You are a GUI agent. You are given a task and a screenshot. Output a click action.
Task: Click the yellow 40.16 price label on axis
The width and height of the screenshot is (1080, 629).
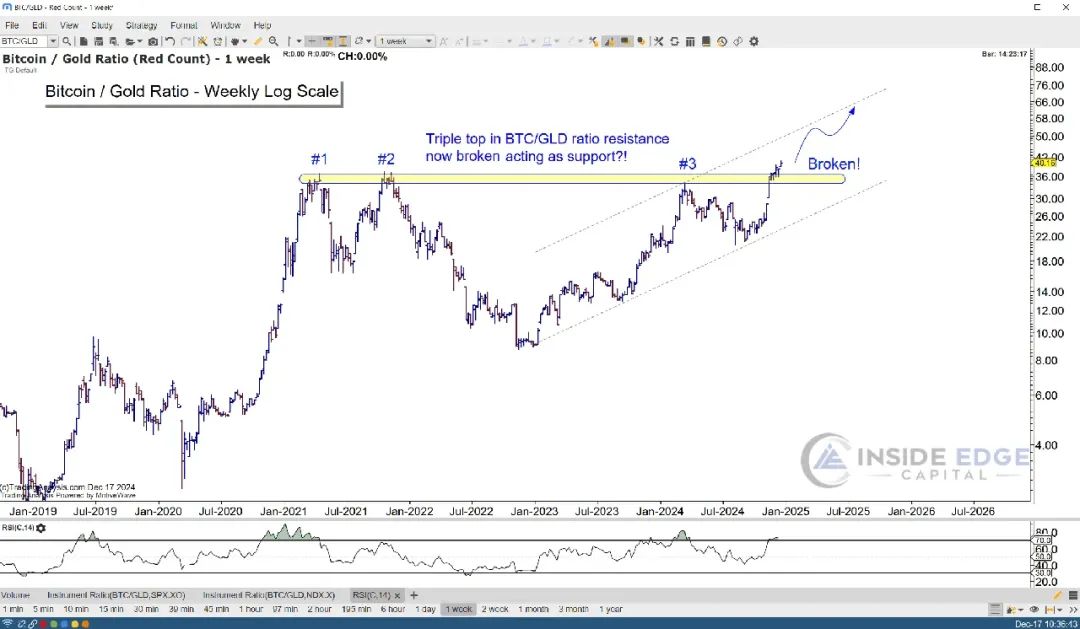1046,163
